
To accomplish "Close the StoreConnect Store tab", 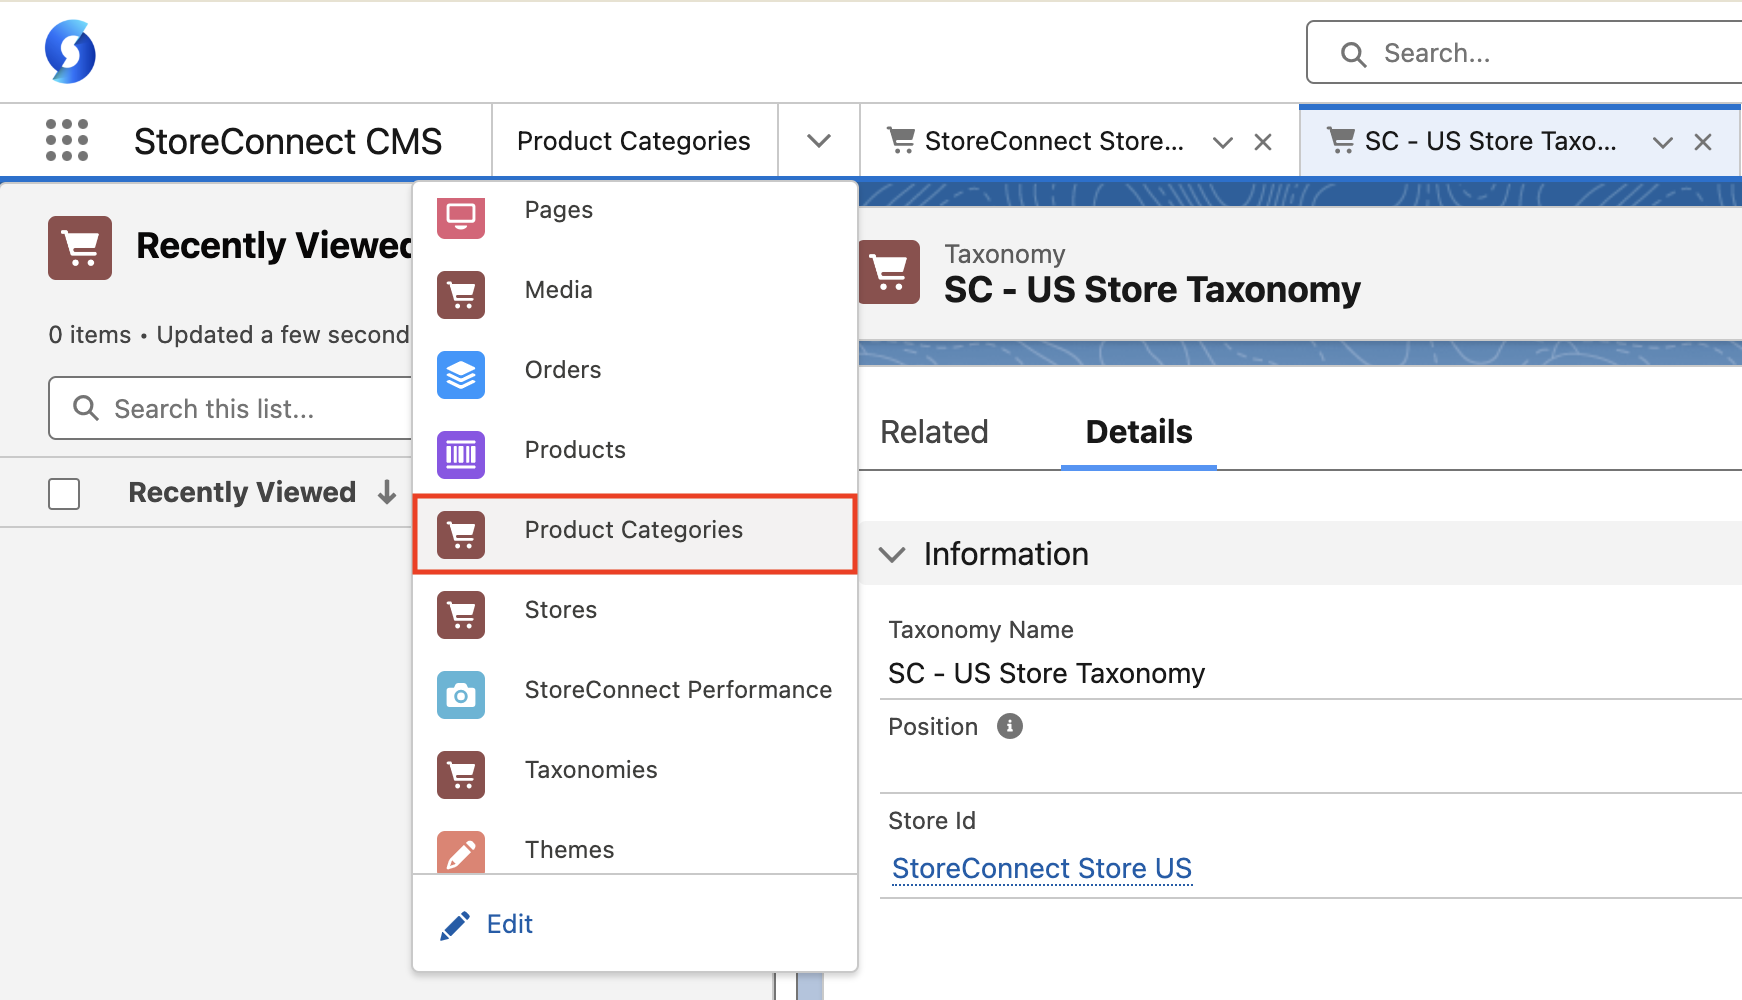I will (1263, 142).
